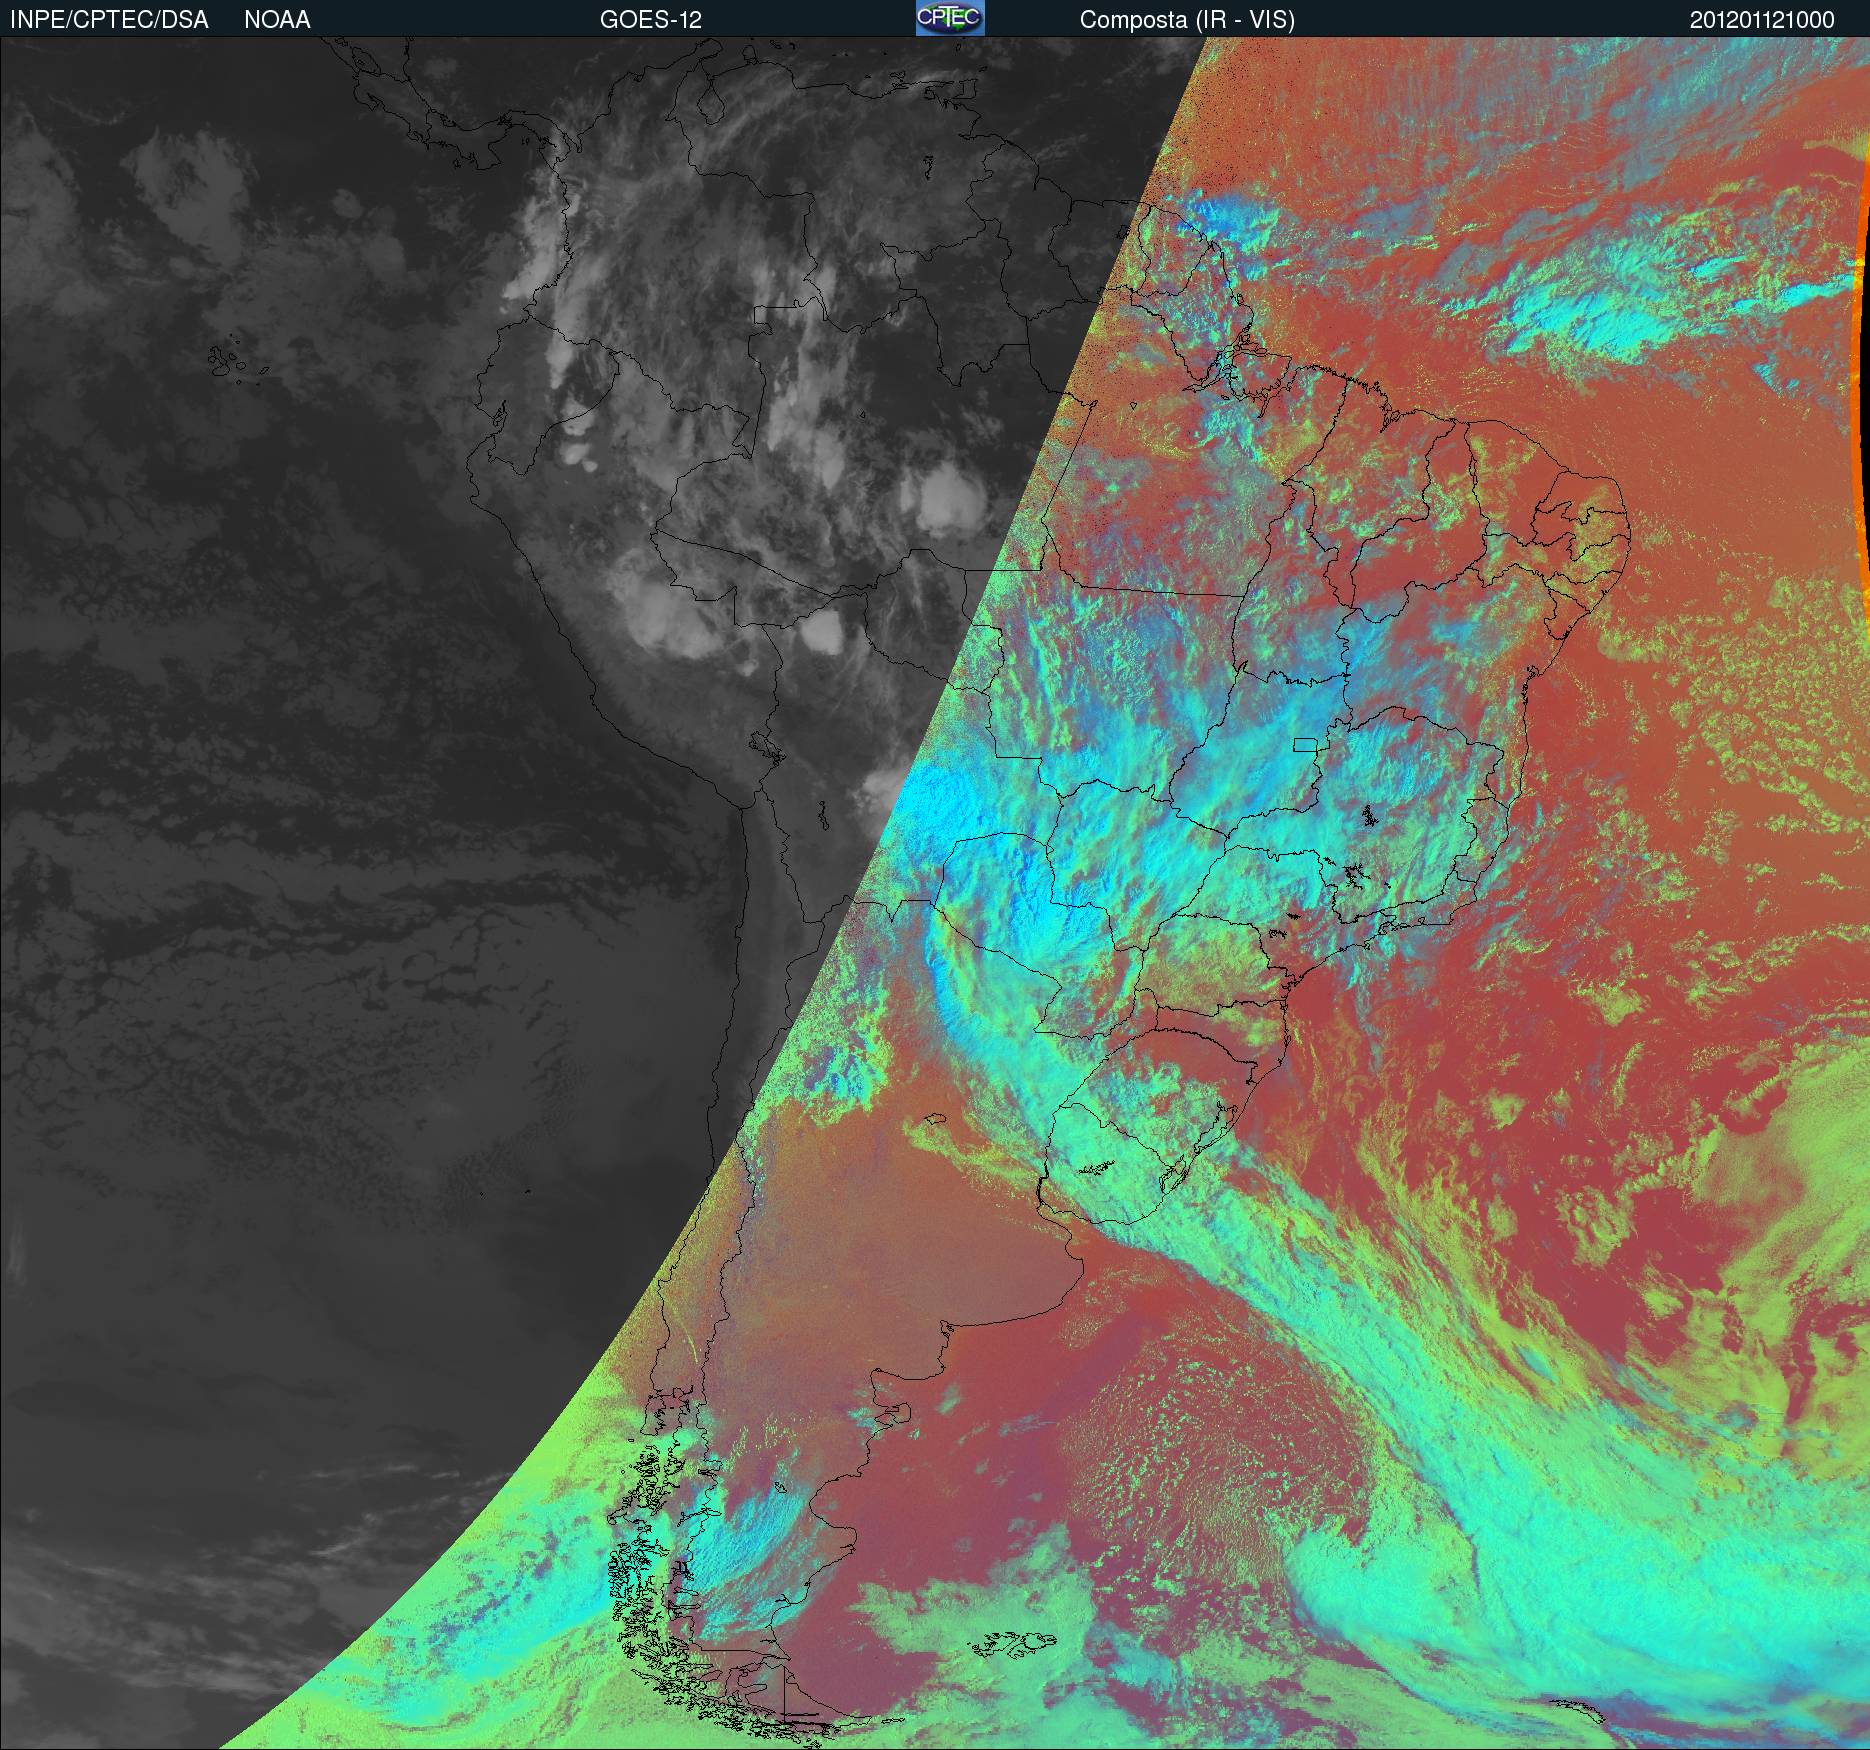Click the 201201121000 timestamp
The width and height of the screenshot is (1870, 1750).
pyautogui.click(x=1762, y=20)
